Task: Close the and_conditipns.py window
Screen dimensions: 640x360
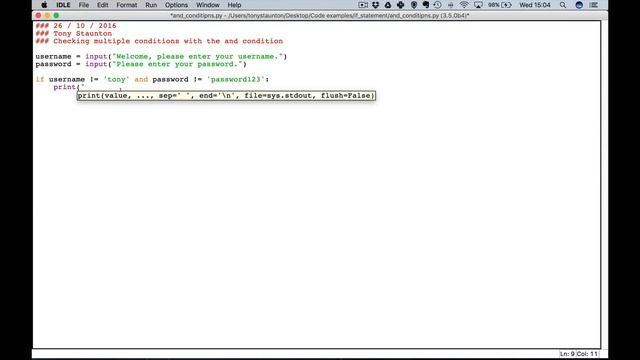Action: (38, 16)
